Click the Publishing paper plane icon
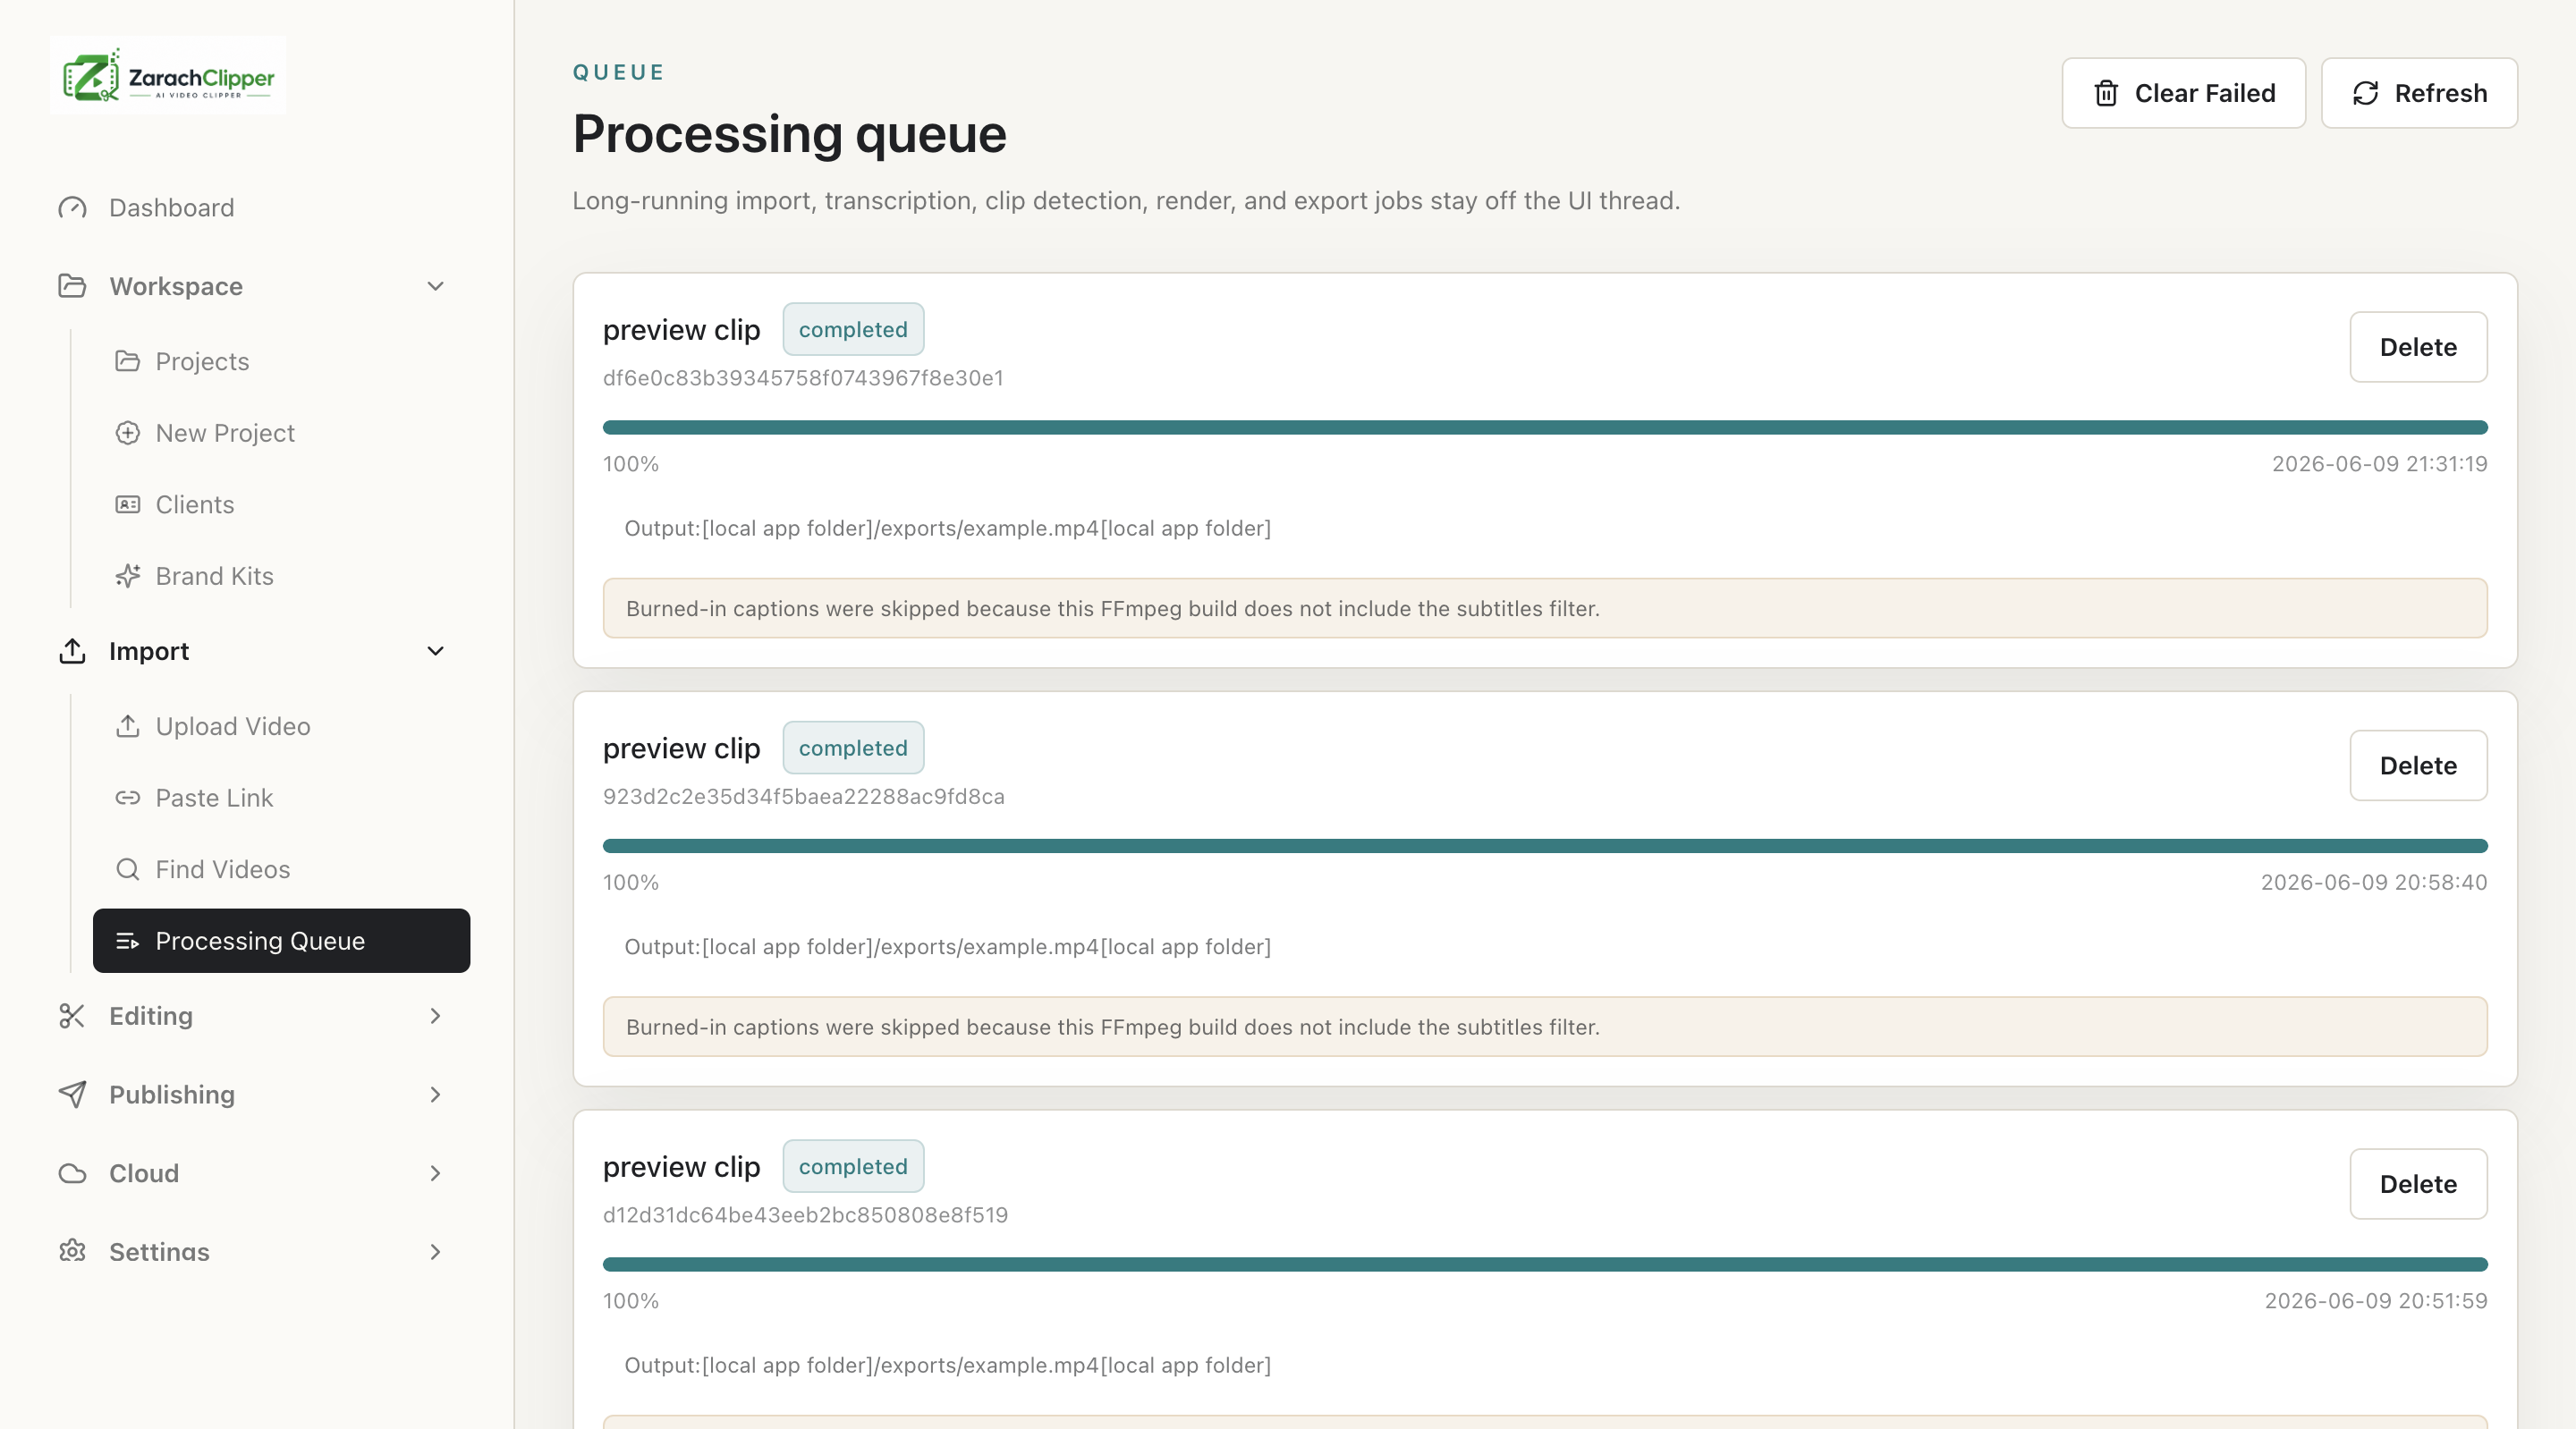The image size is (2576, 1429). (72, 1094)
